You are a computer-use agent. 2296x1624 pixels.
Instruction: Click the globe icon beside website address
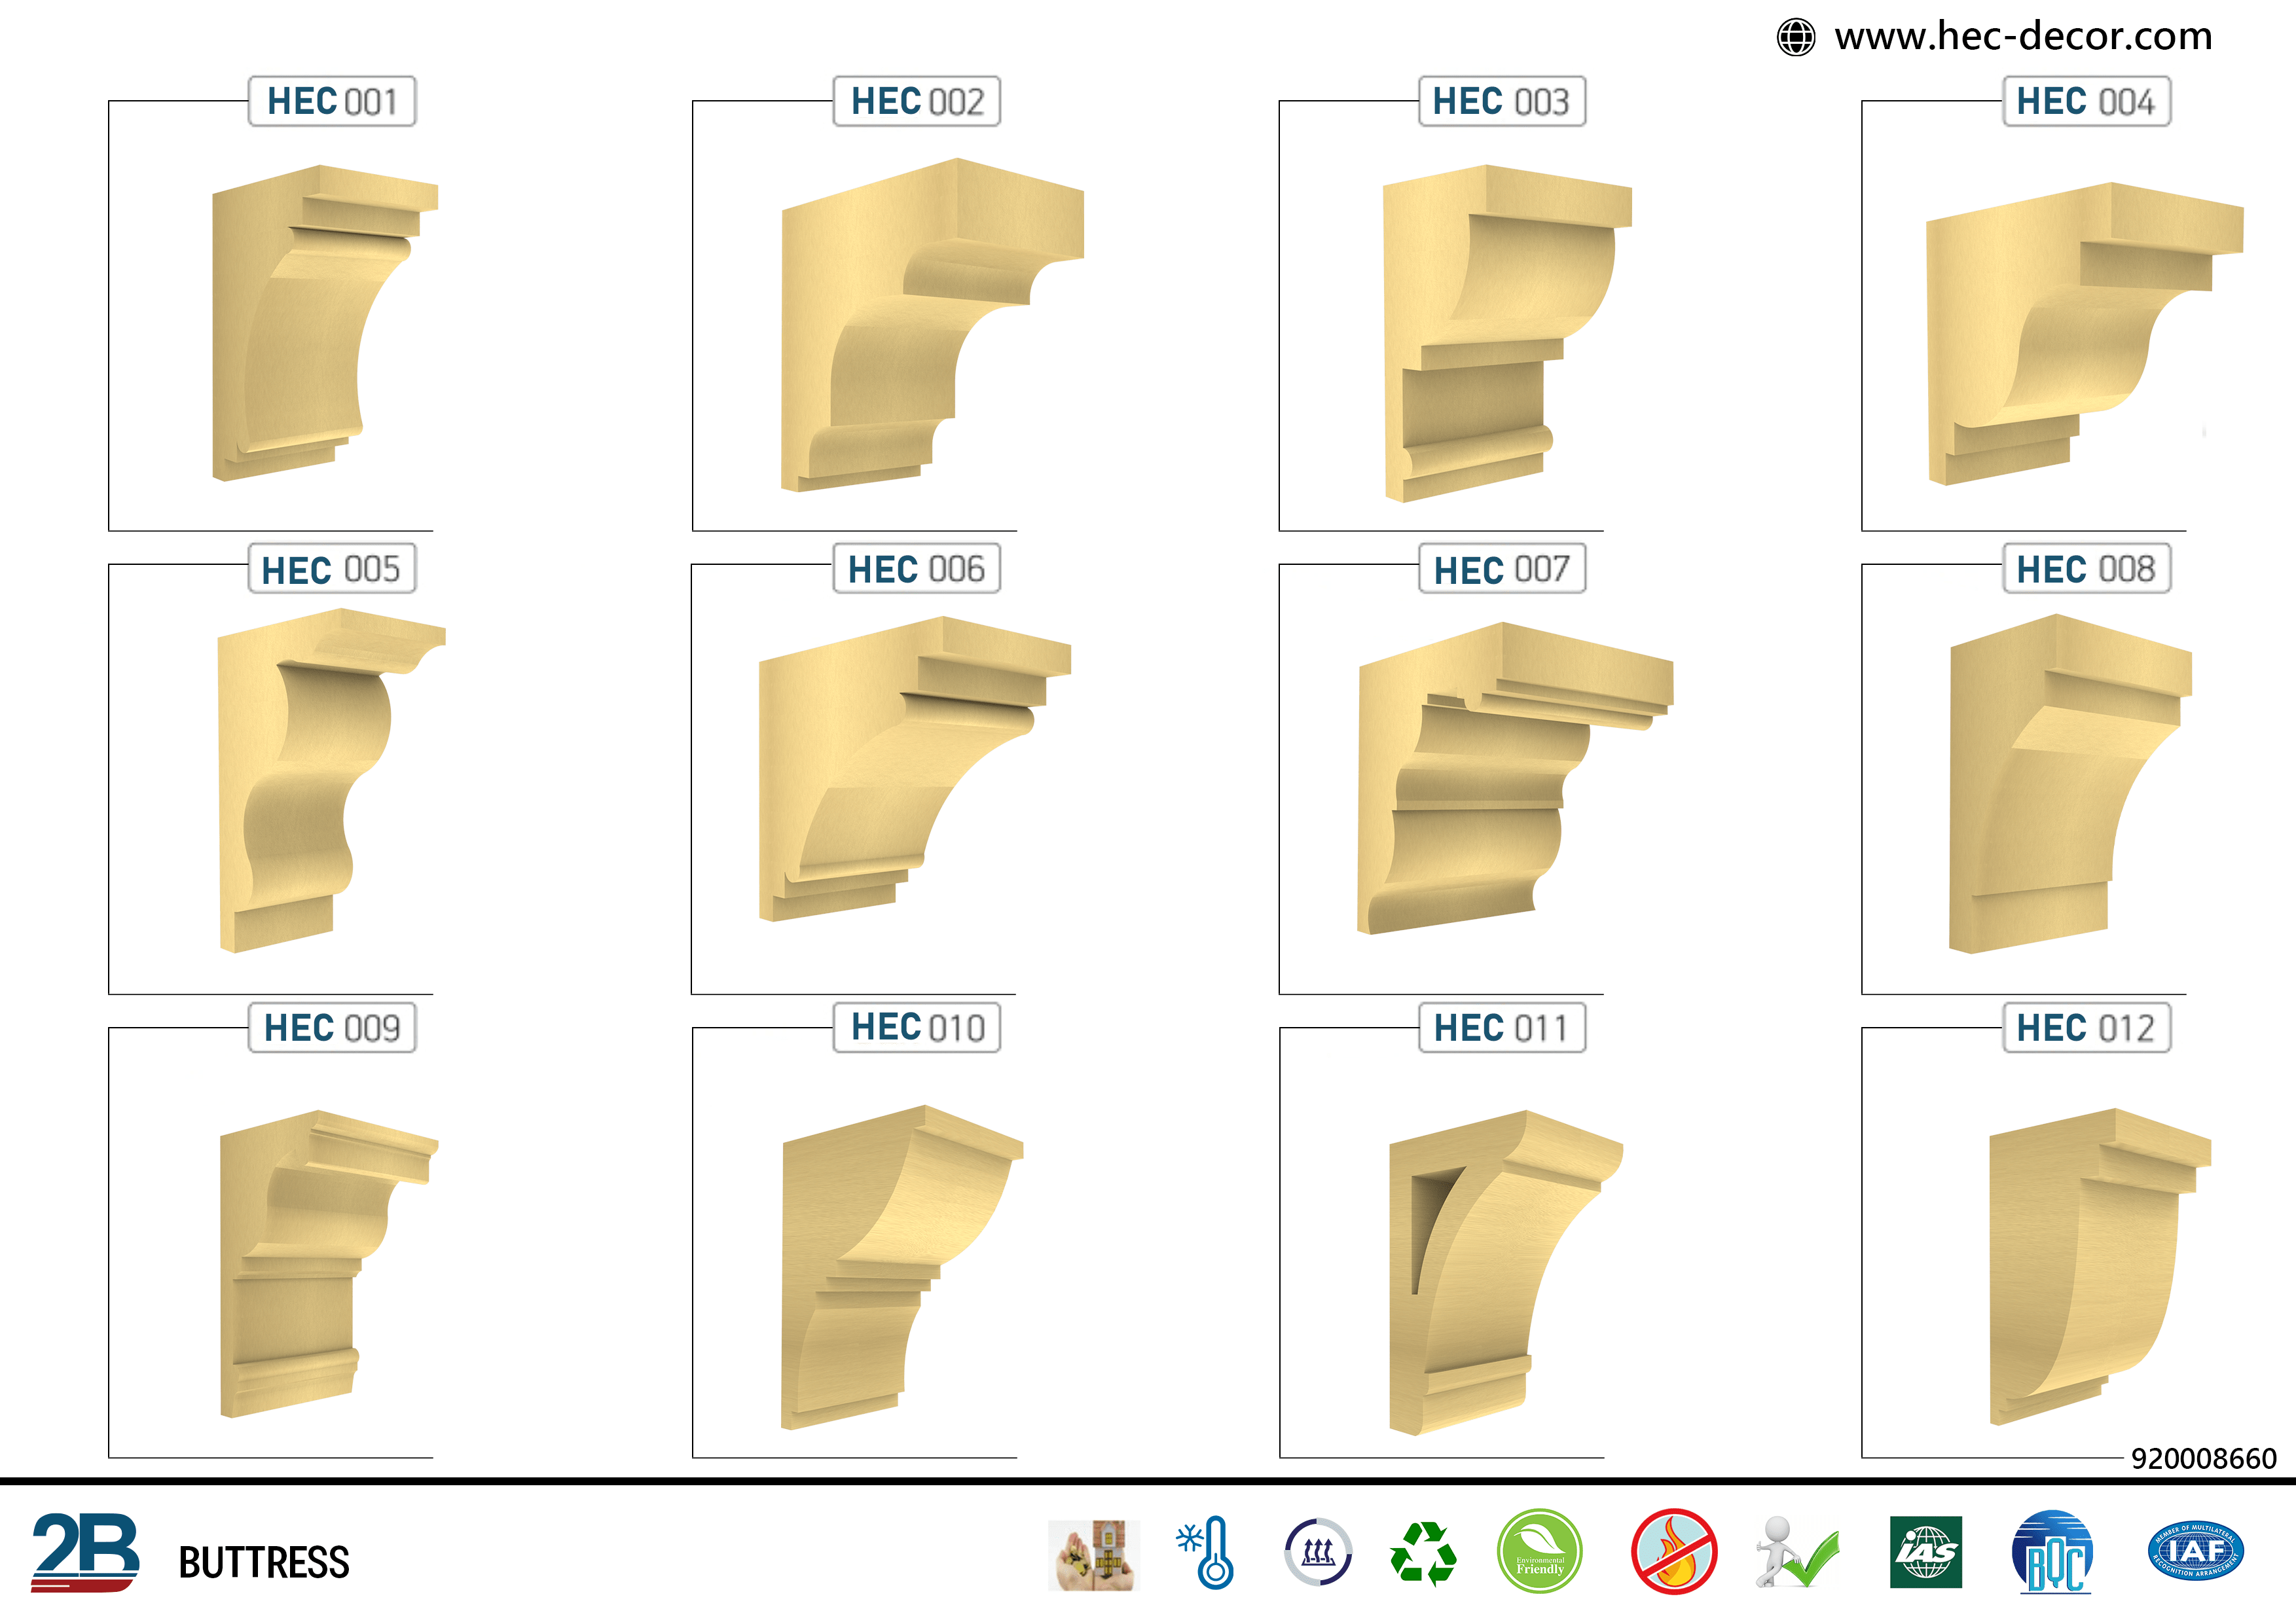click(x=1795, y=38)
